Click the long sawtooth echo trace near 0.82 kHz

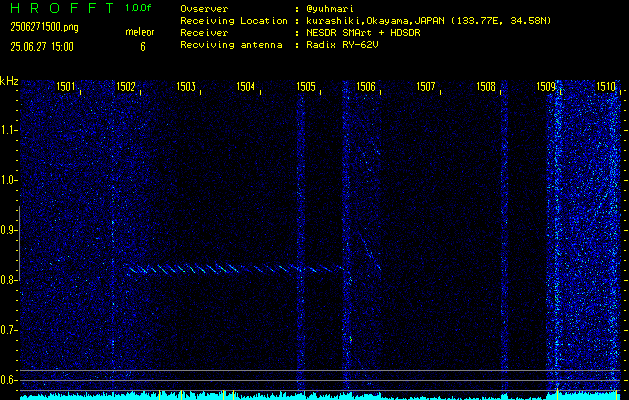click(235, 268)
